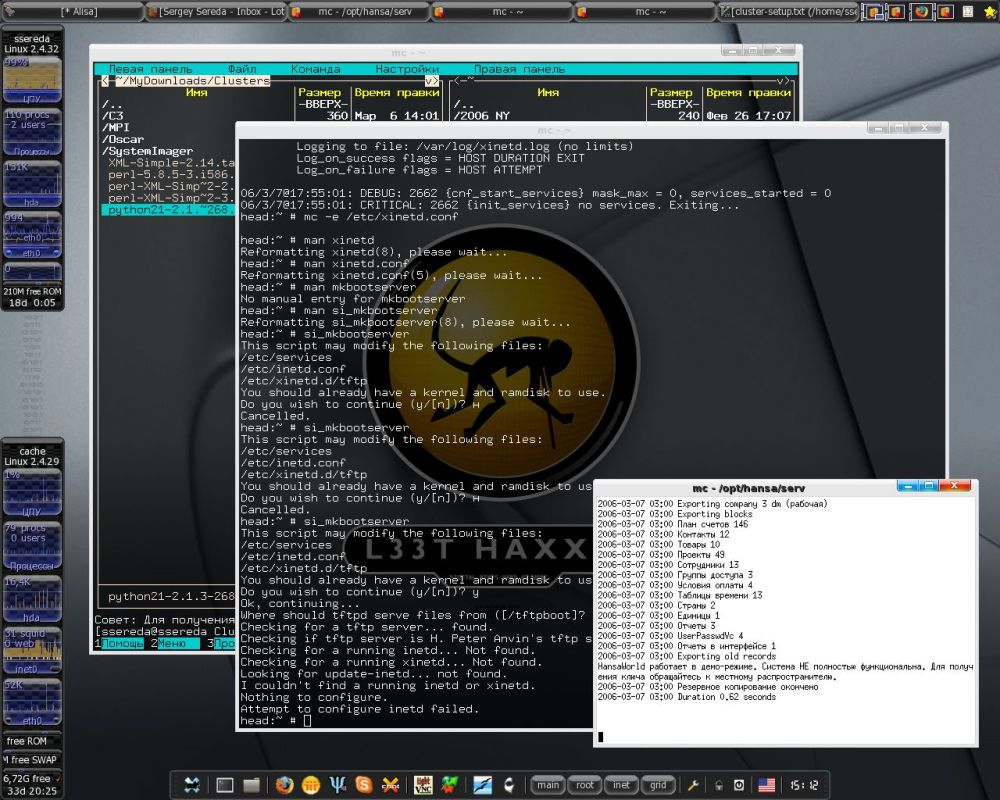
Task: Click the yellow star icon in top panel
Action: click(x=990, y=11)
